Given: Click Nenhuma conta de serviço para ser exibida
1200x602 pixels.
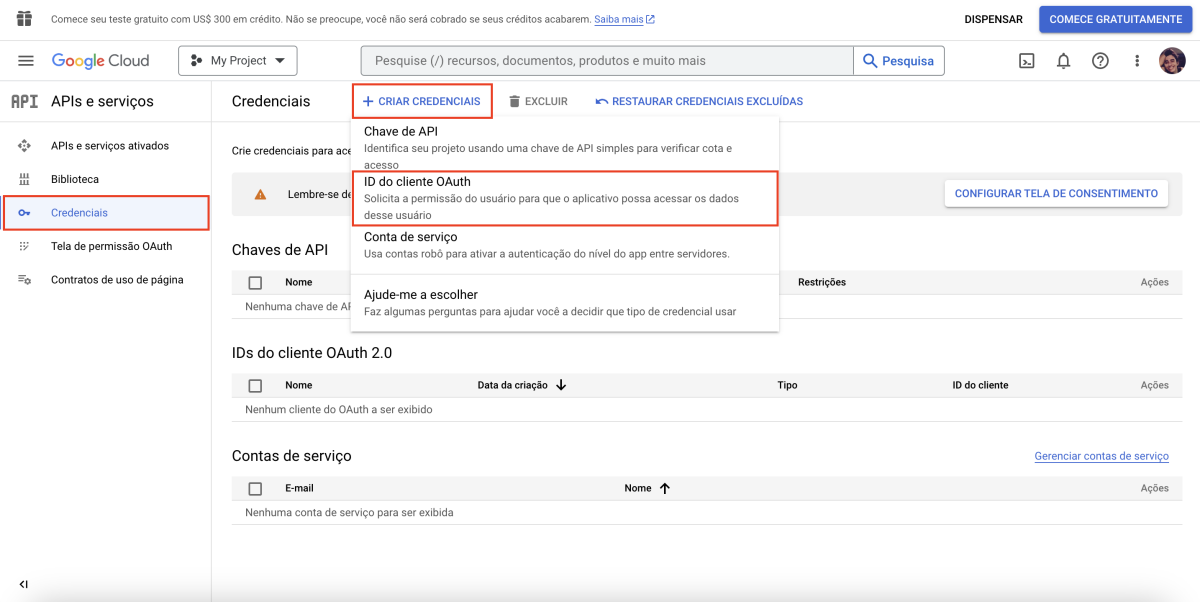Looking at the screenshot, I should 349,512.
